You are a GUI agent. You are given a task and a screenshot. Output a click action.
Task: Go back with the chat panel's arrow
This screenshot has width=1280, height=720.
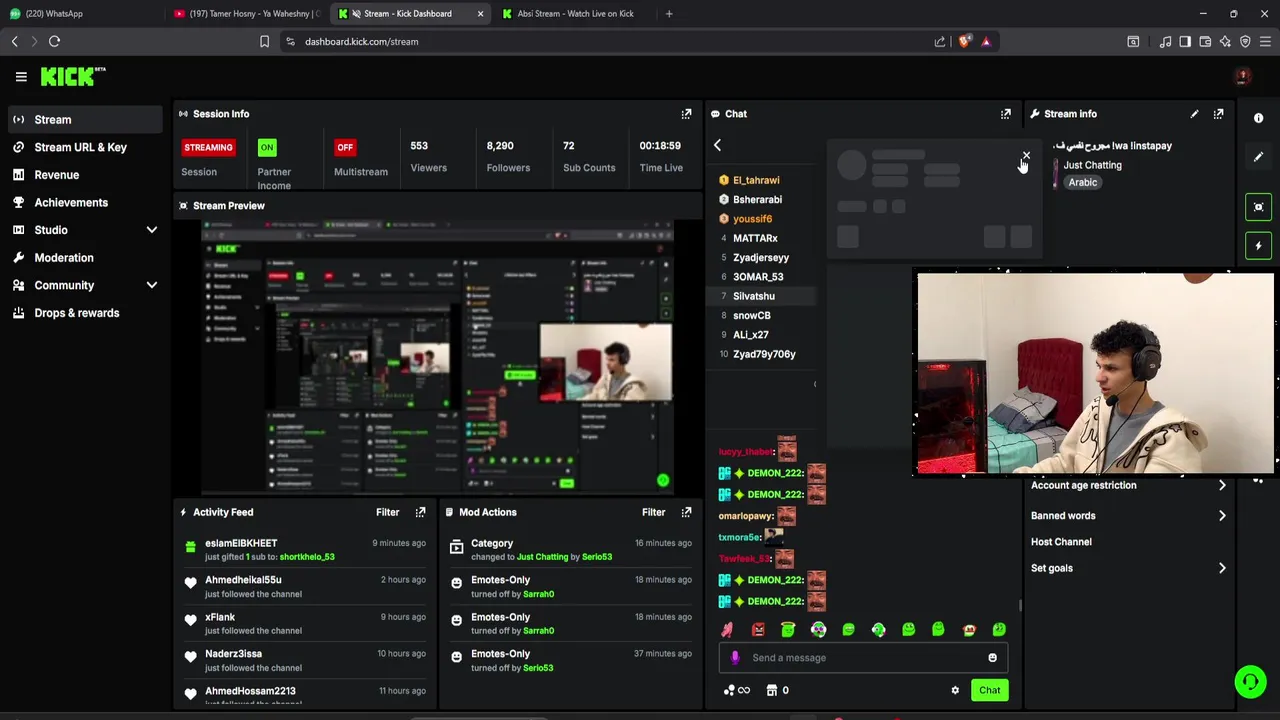(717, 145)
